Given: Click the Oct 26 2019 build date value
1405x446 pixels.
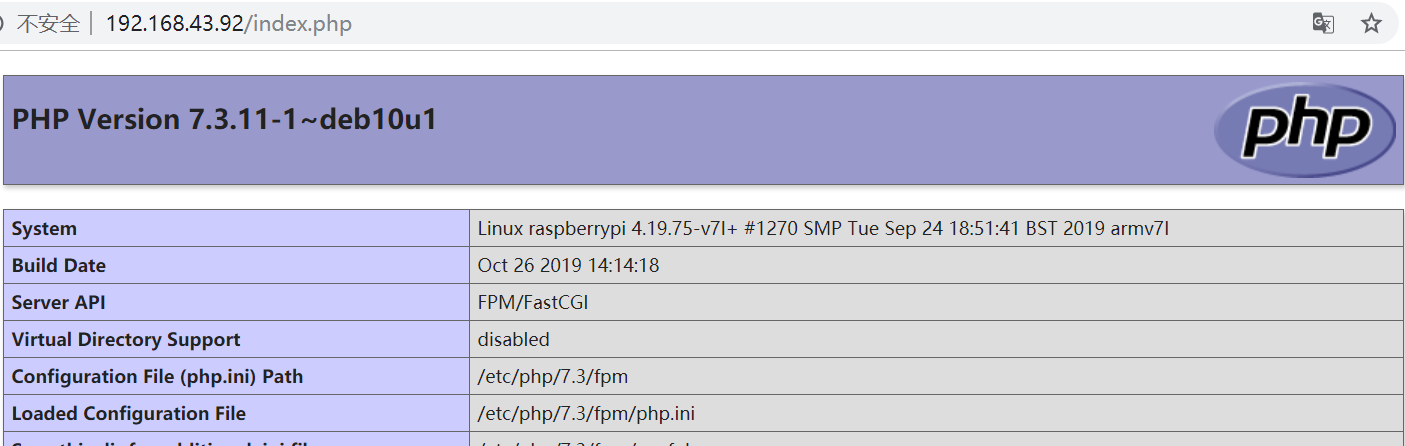Looking at the screenshot, I should pos(568,266).
